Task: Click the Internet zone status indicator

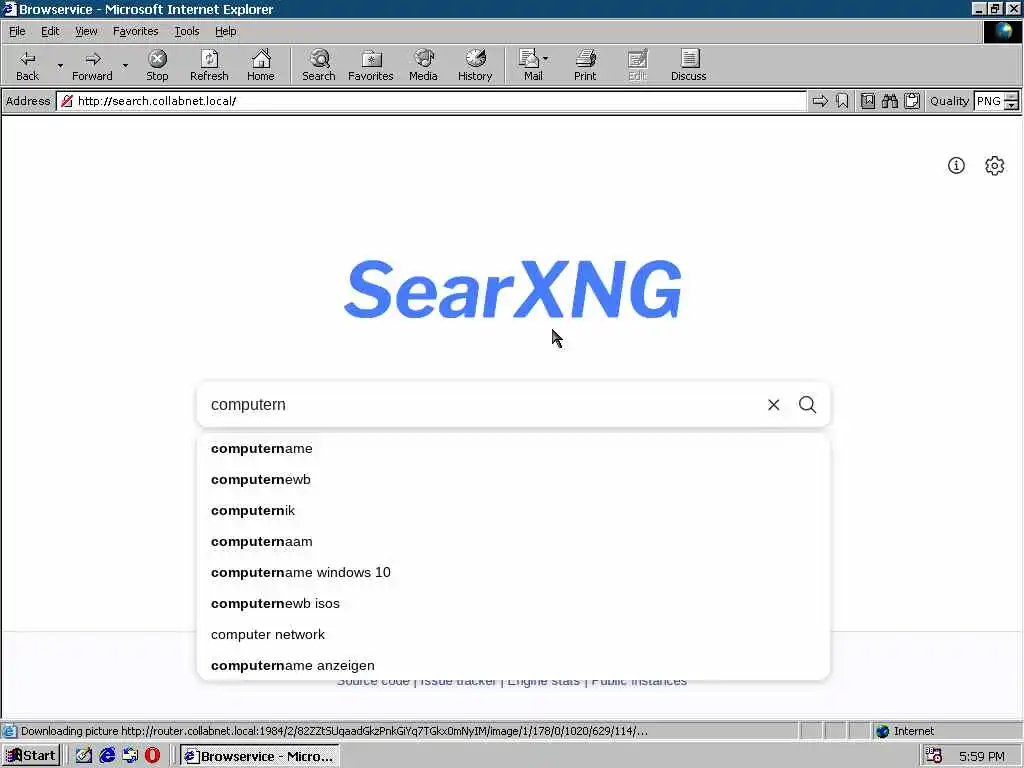Action: pos(905,731)
